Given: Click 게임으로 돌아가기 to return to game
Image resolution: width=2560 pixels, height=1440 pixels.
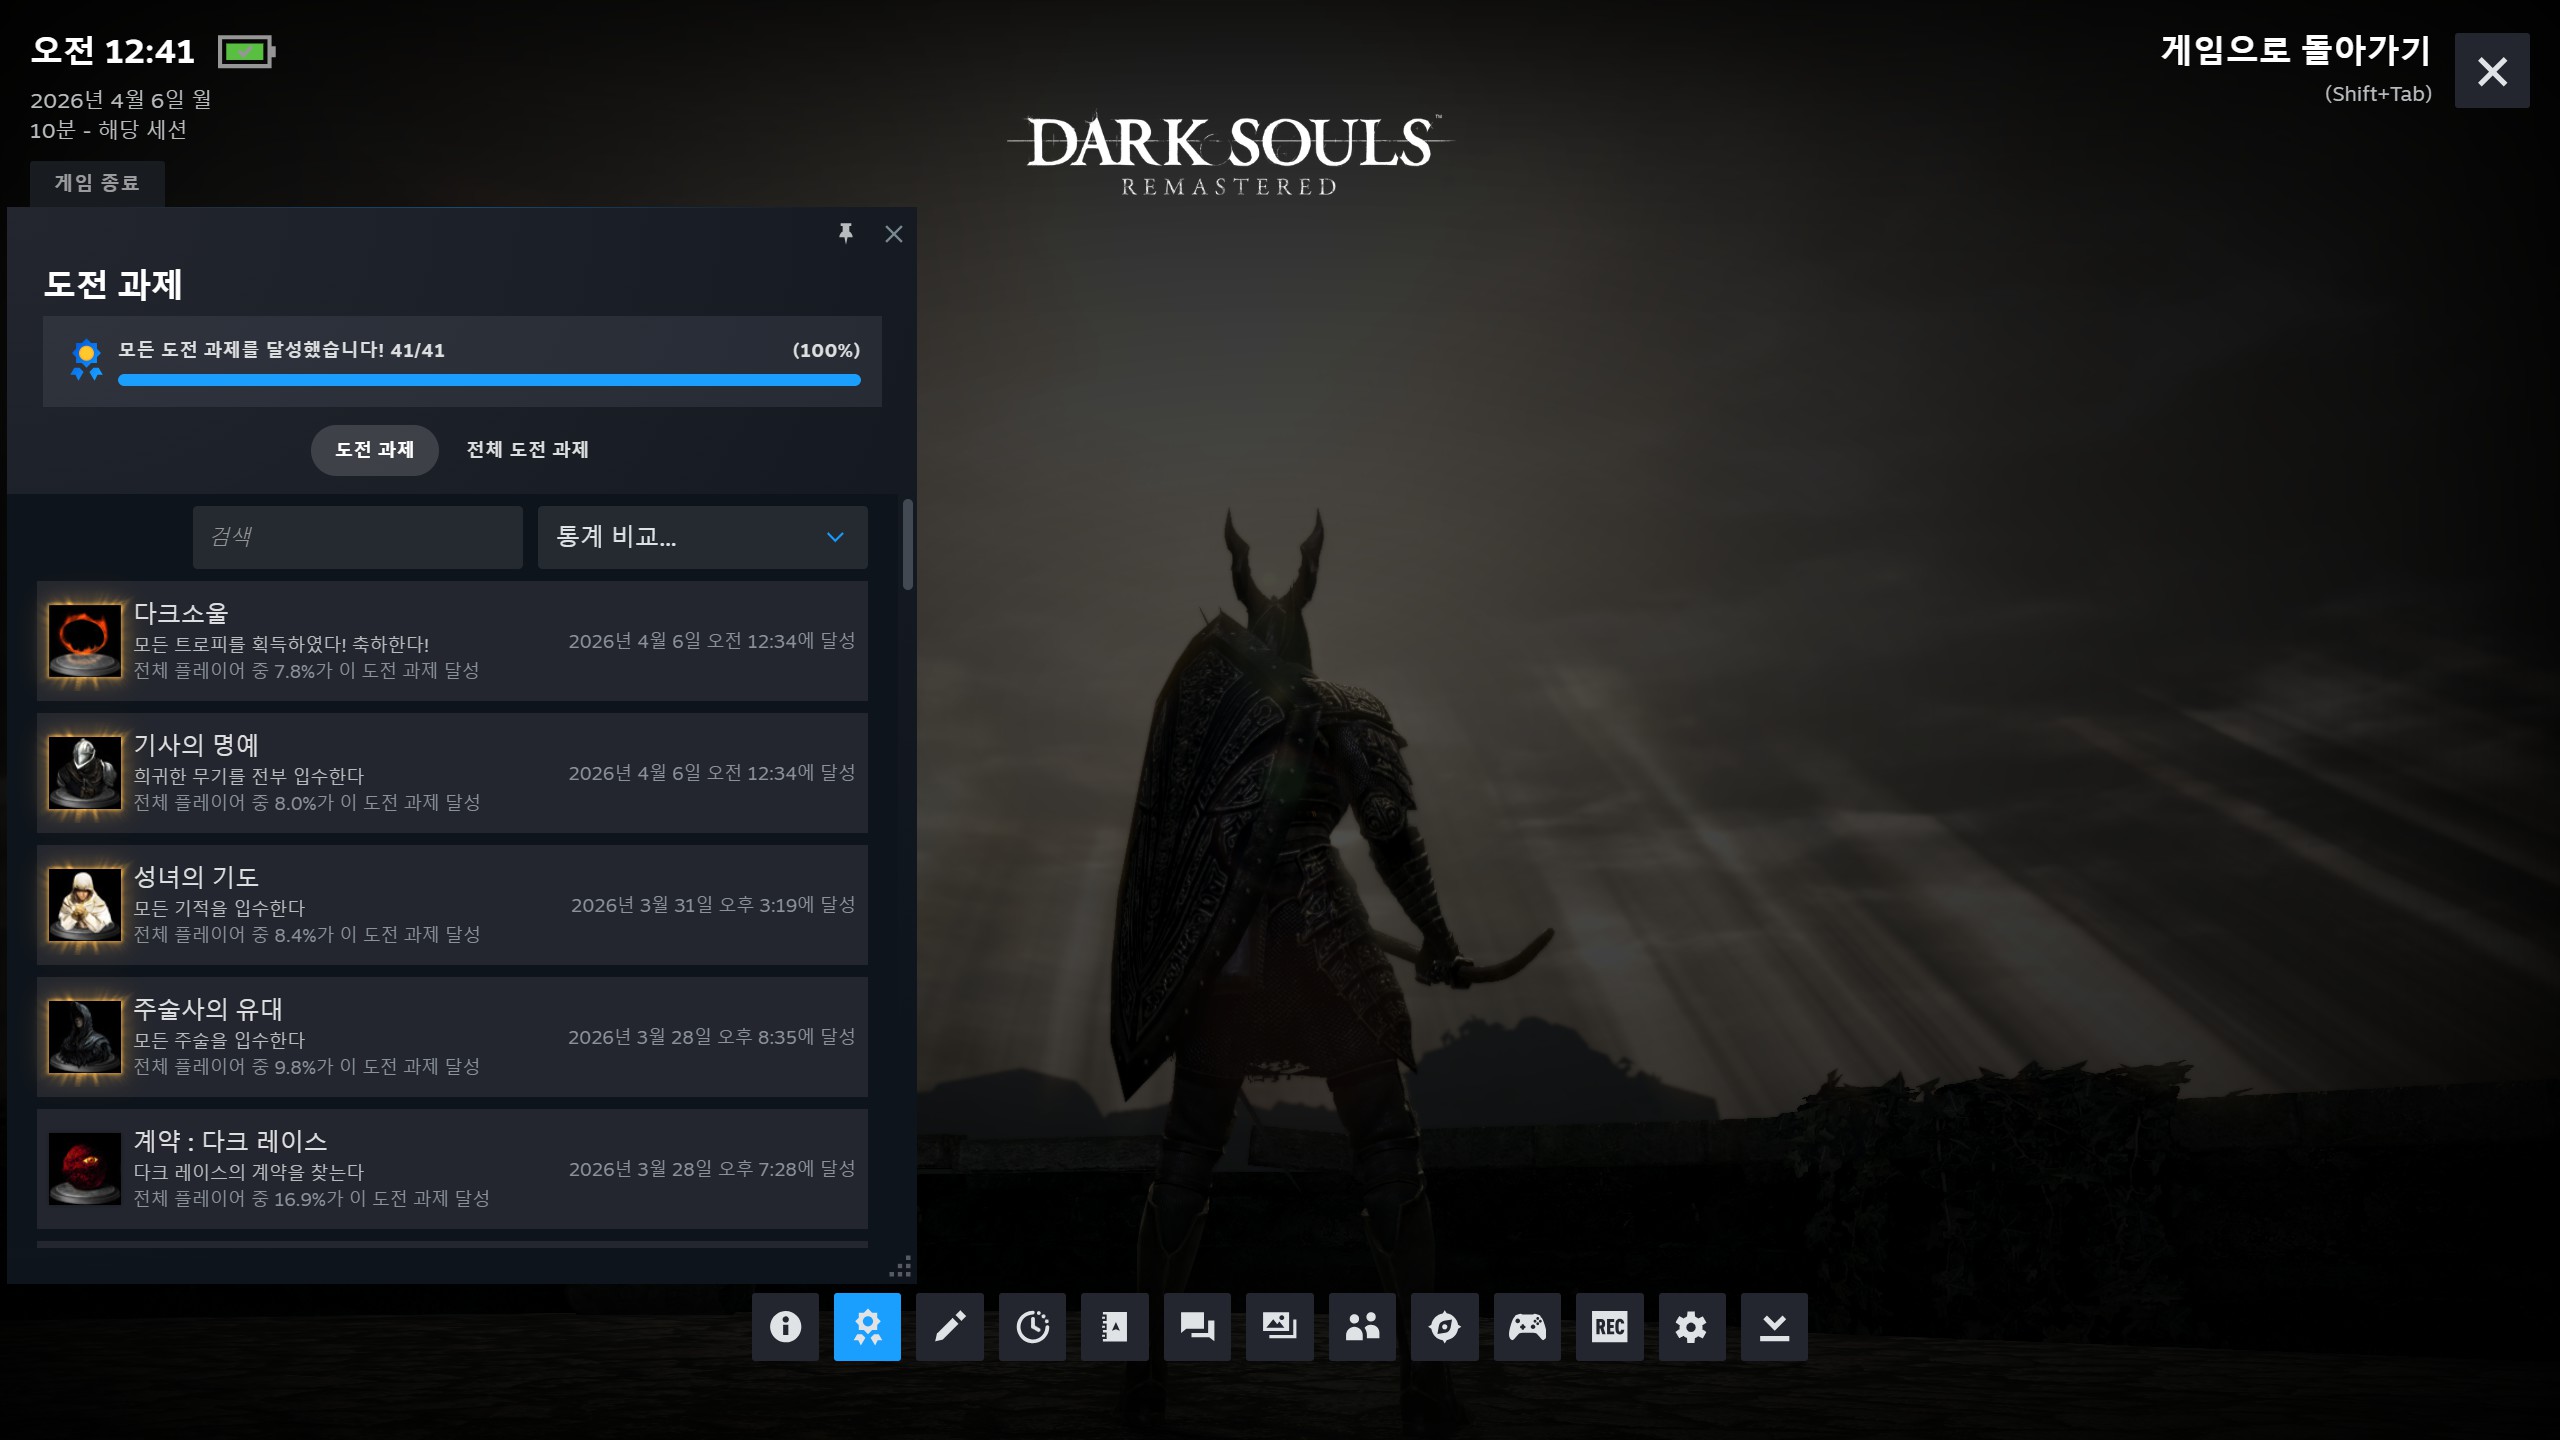Looking at the screenshot, I should point(2295,50).
